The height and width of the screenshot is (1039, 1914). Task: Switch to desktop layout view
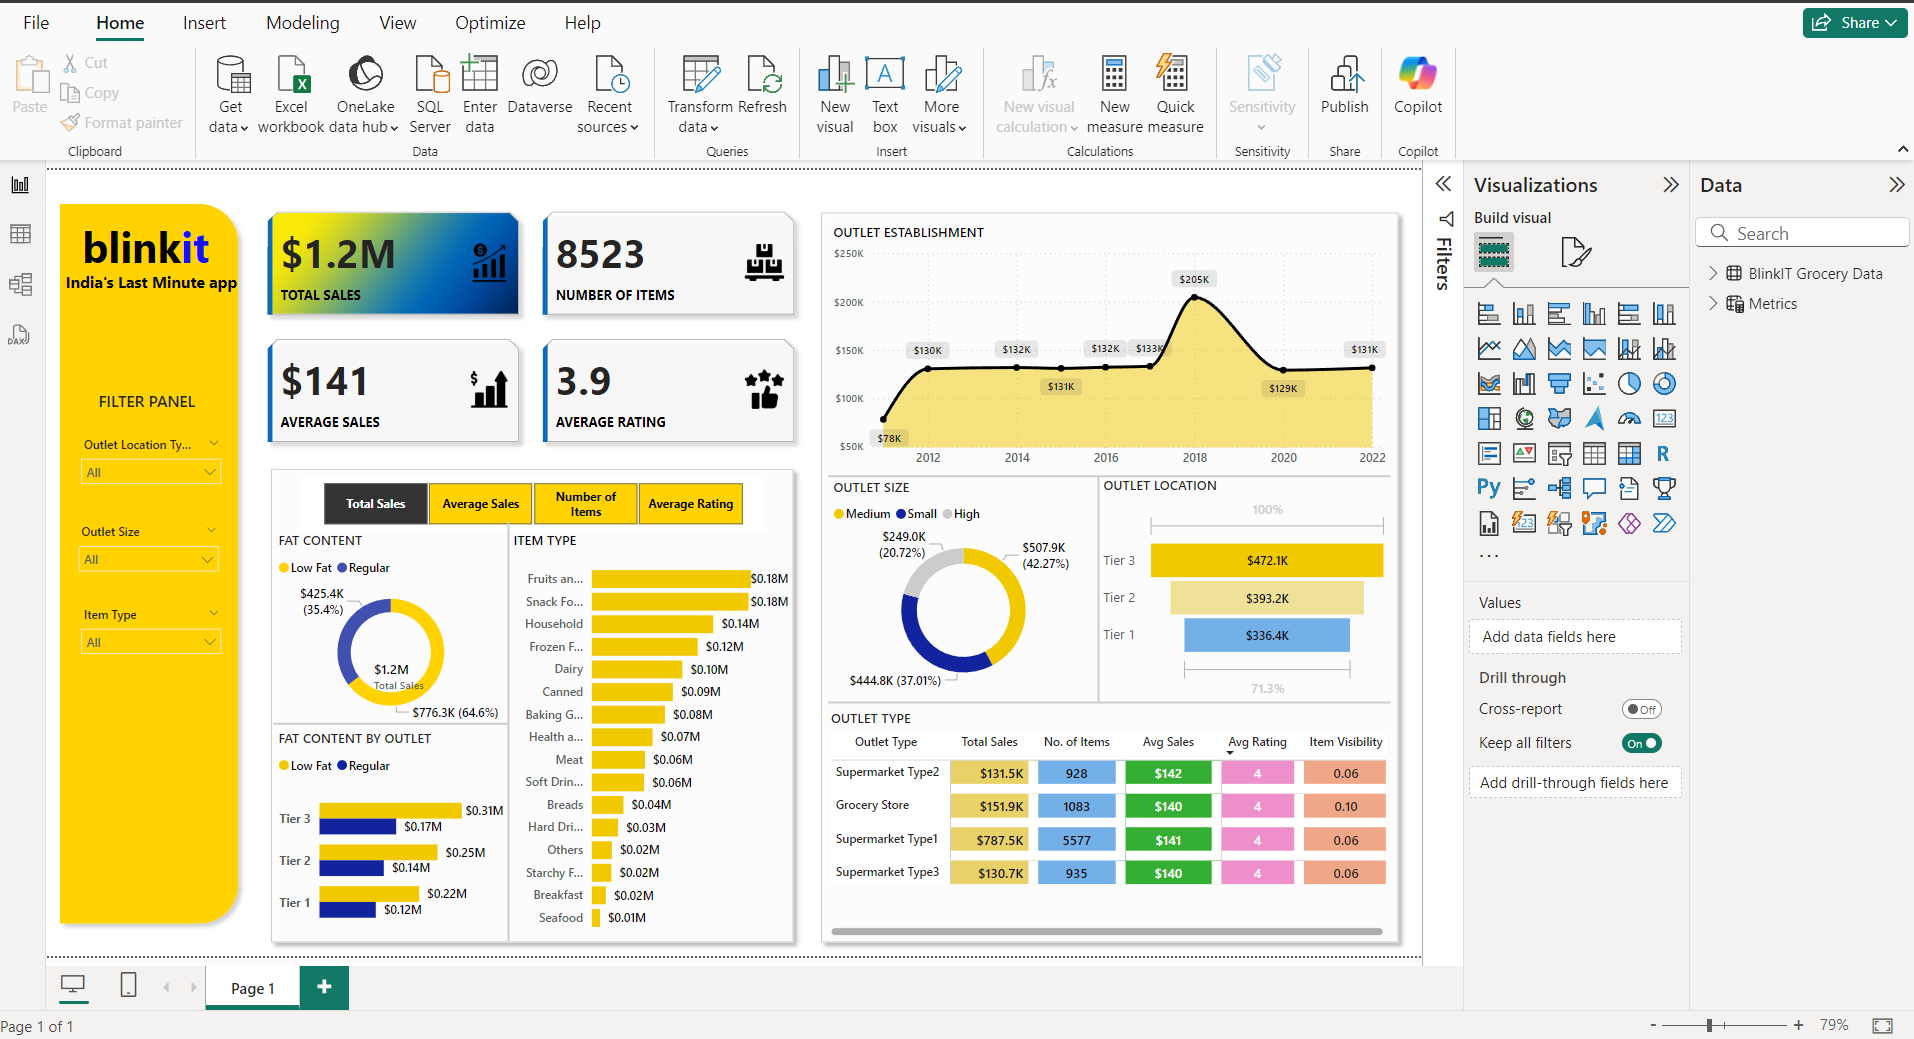[x=73, y=985]
